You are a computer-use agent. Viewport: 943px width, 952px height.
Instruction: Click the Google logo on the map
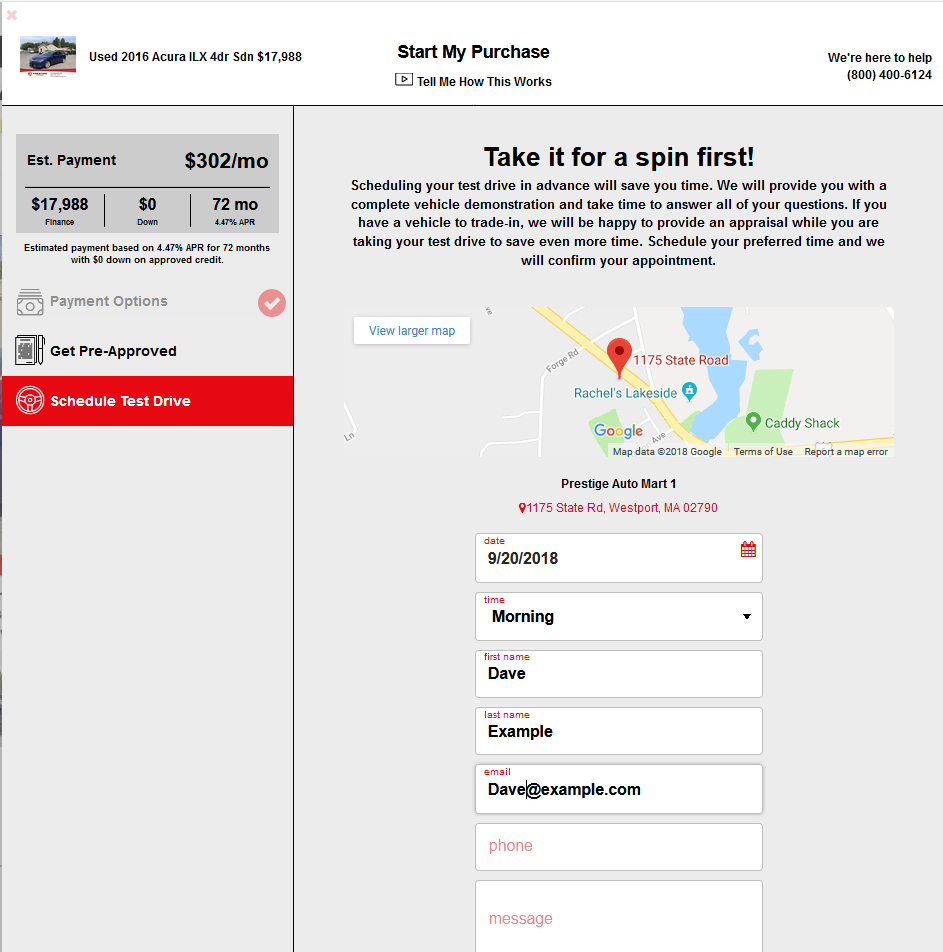click(618, 431)
